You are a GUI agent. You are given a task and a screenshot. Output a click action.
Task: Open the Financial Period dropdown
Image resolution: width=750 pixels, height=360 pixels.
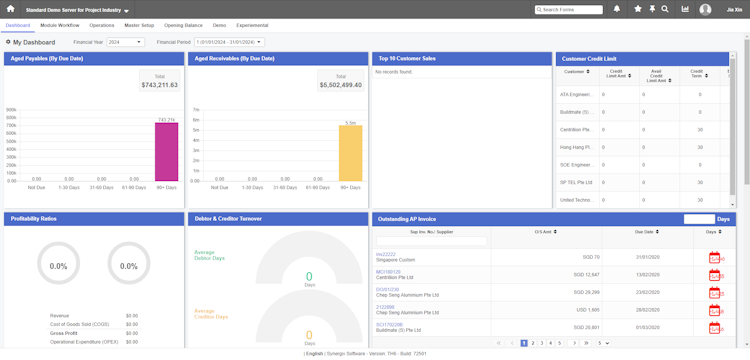click(x=229, y=42)
